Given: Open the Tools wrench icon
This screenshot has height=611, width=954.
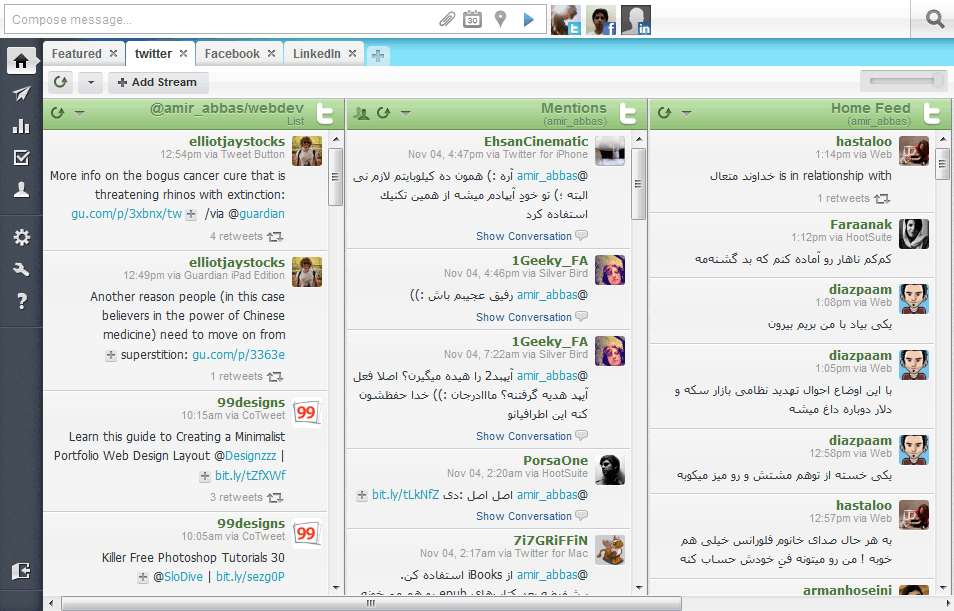Looking at the screenshot, I should (21, 269).
